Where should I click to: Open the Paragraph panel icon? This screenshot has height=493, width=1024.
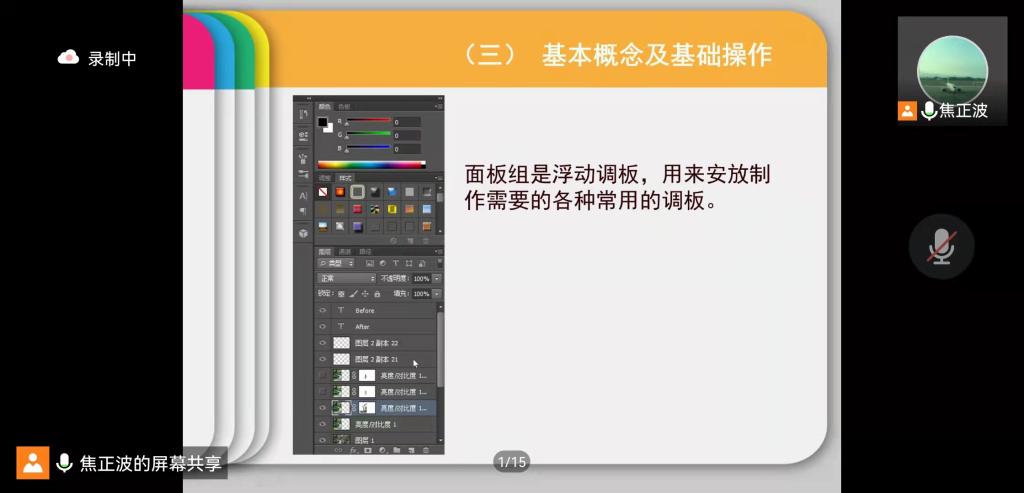pos(303,211)
